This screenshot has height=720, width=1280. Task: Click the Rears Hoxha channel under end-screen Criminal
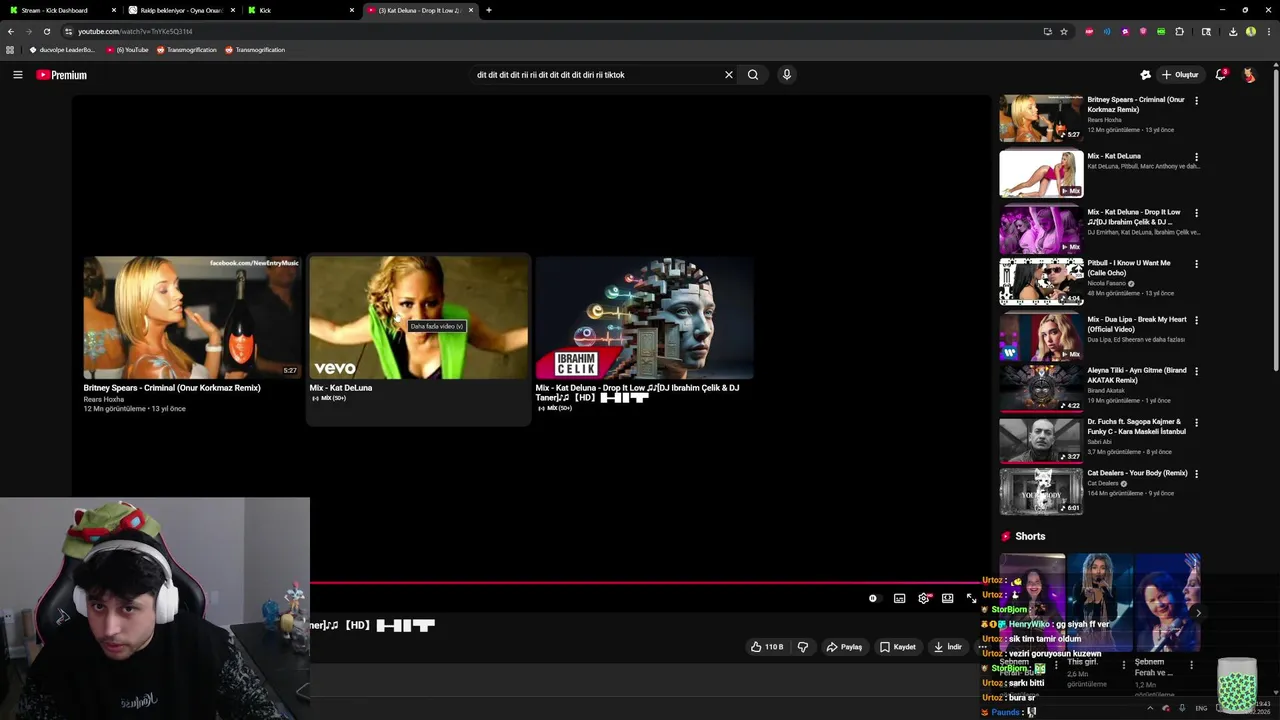[x=104, y=399]
